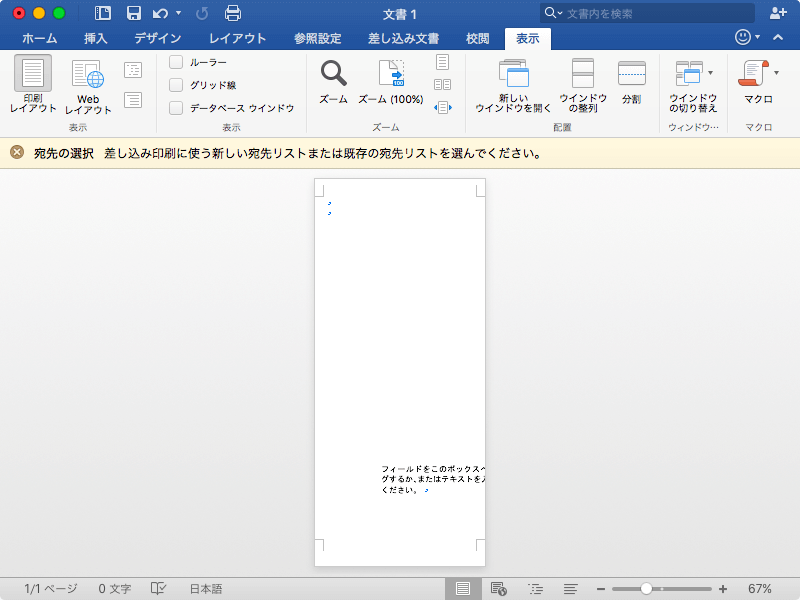Screen dimensions: 800x600
Task: Open the レイアウト tab
Action: click(237, 38)
